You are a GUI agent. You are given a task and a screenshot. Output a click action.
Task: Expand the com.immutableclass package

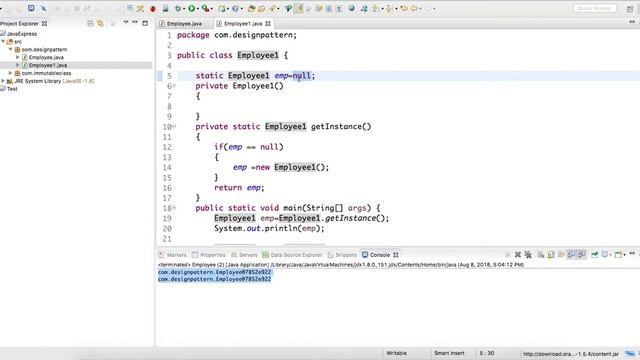(x=11, y=73)
